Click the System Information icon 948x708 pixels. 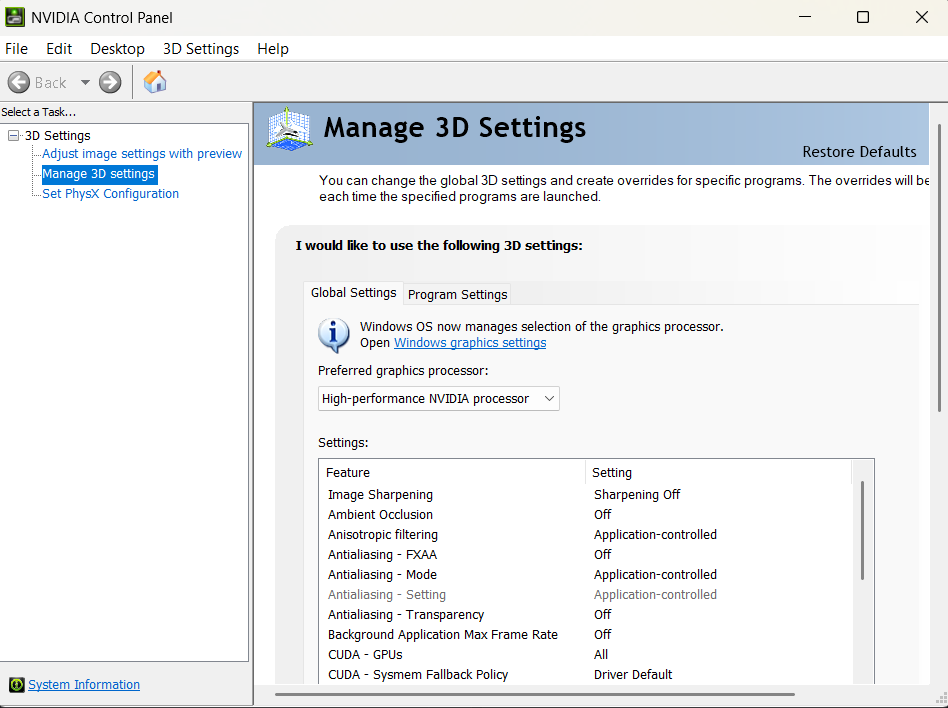pyautogui.click(x=17, y=684)
